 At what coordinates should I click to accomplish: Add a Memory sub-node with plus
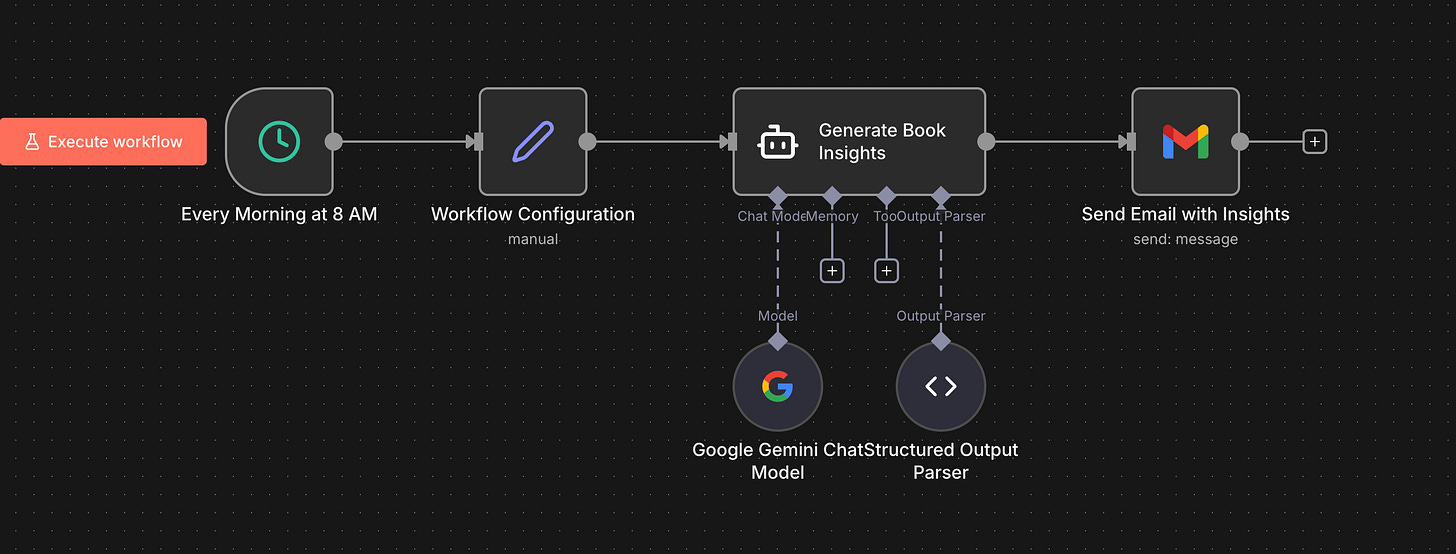(832, 271)
